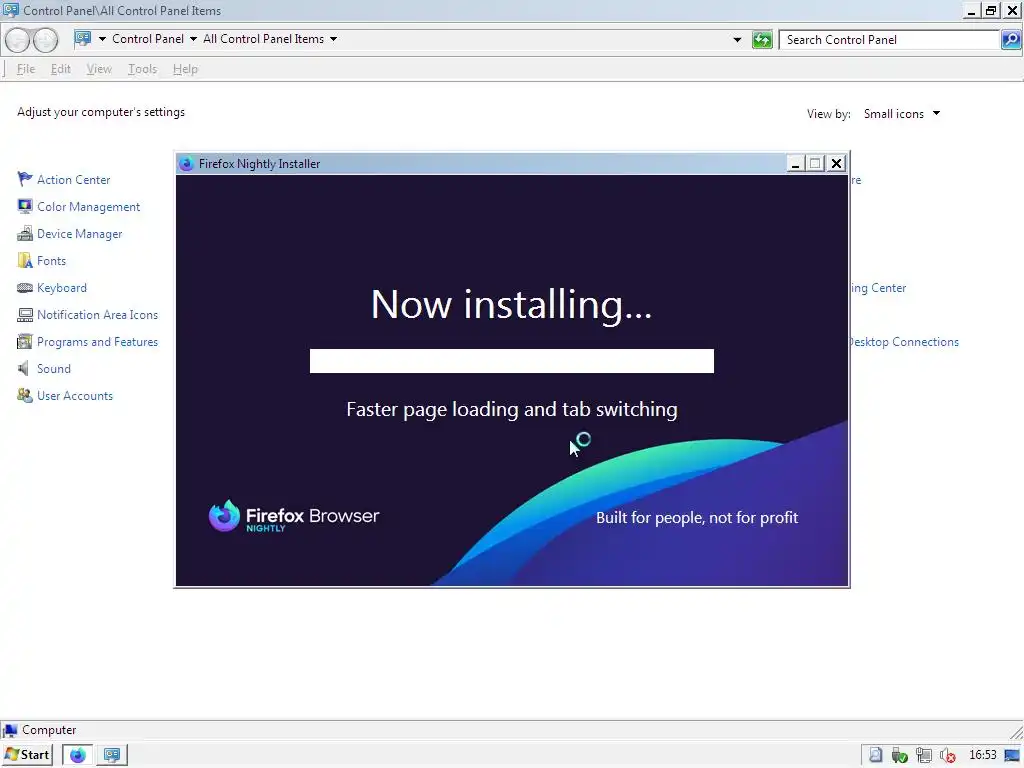Open Fonts in Control Panel
Screen dimensions: 1024x768
point(52,261)
